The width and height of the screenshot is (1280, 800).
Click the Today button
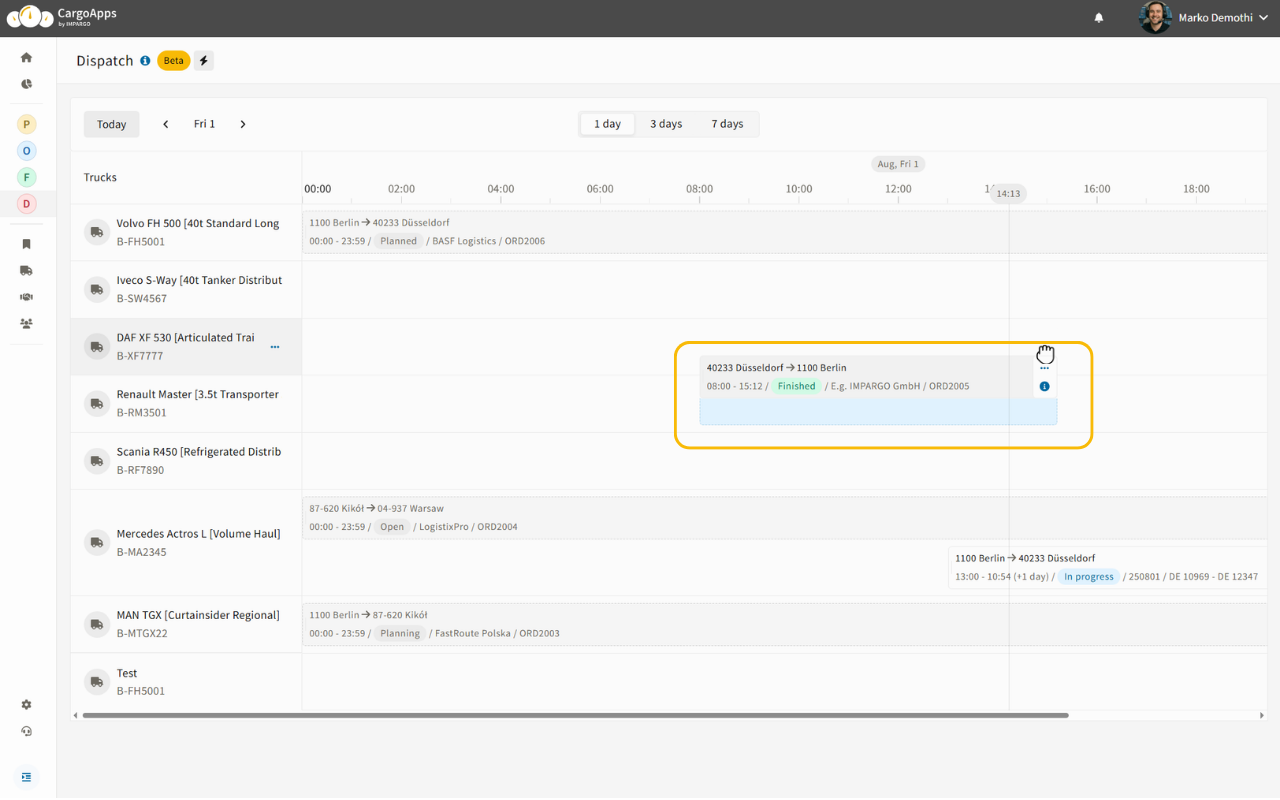point(111,124)
